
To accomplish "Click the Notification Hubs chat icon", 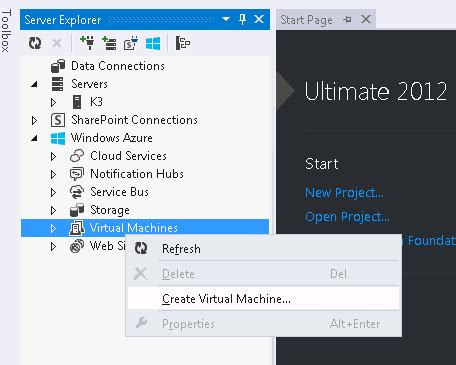I will click(x=77, y=174).
